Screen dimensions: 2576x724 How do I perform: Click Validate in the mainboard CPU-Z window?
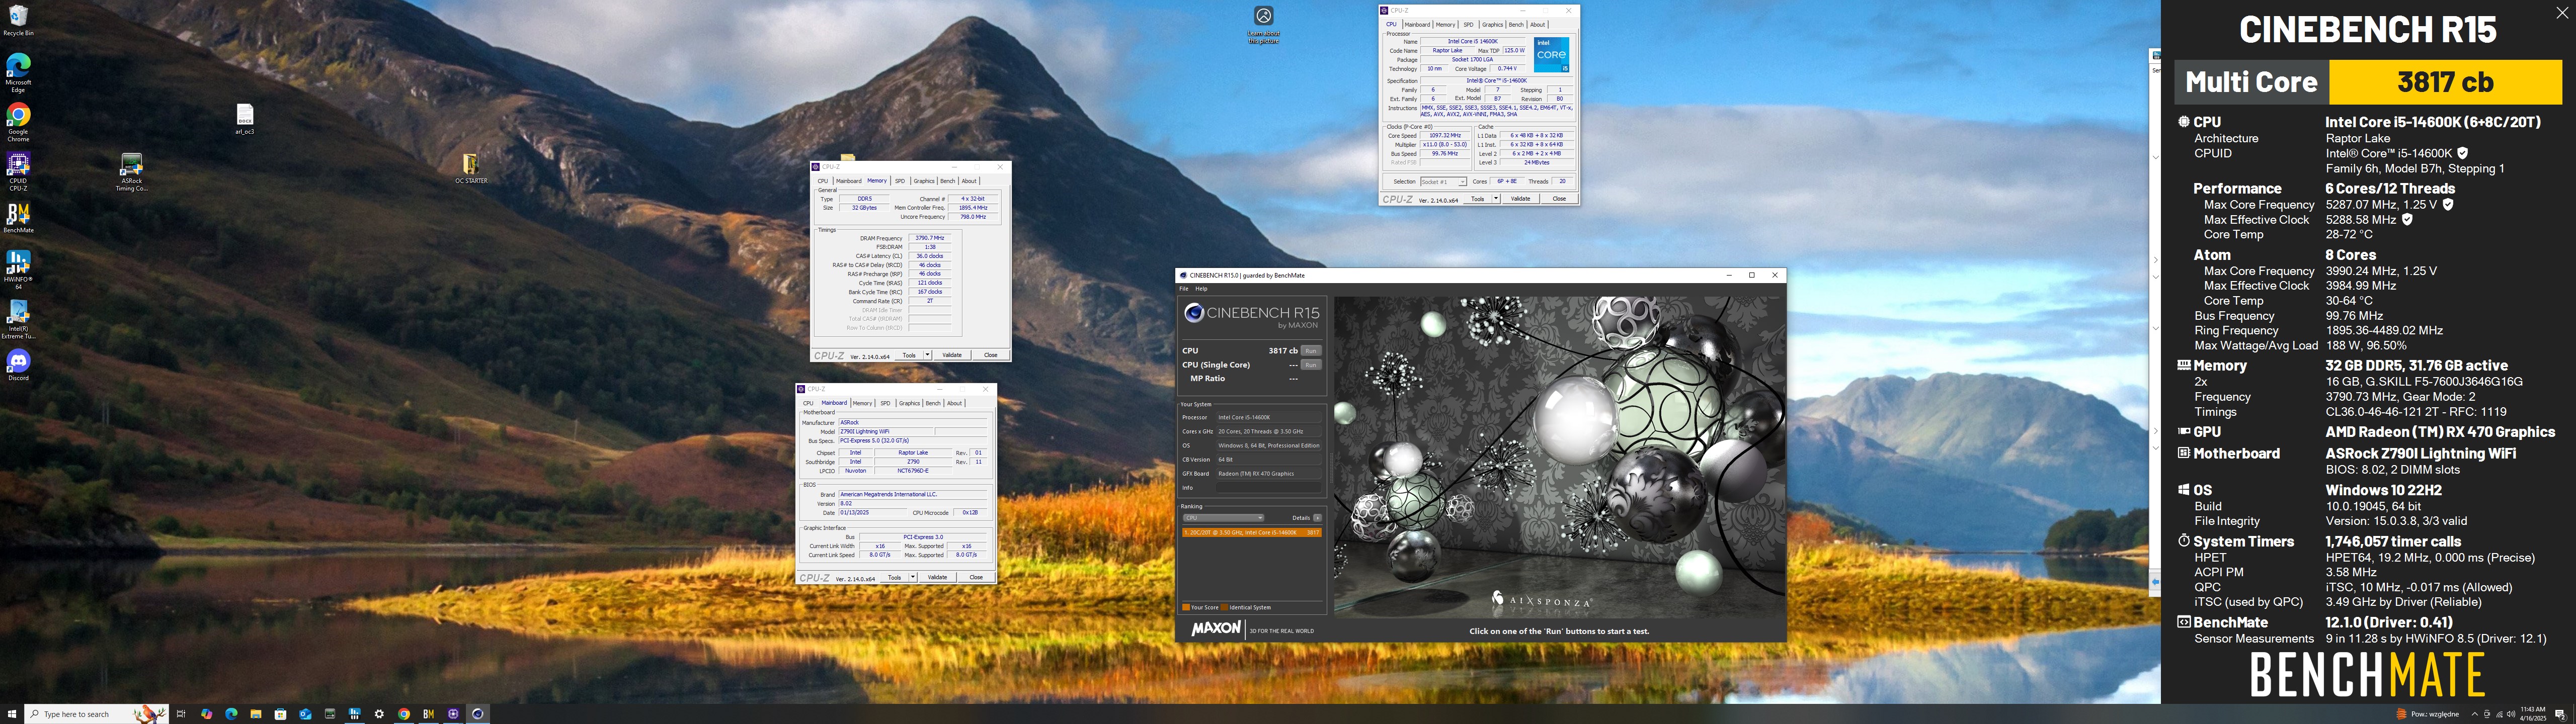click(x=937, y=578)
